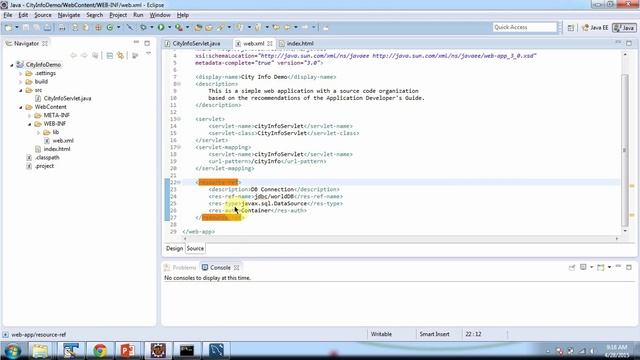Select web.xml in Navigator tree
This screenshot has width=640, height=360.
[x=63, y=140]
